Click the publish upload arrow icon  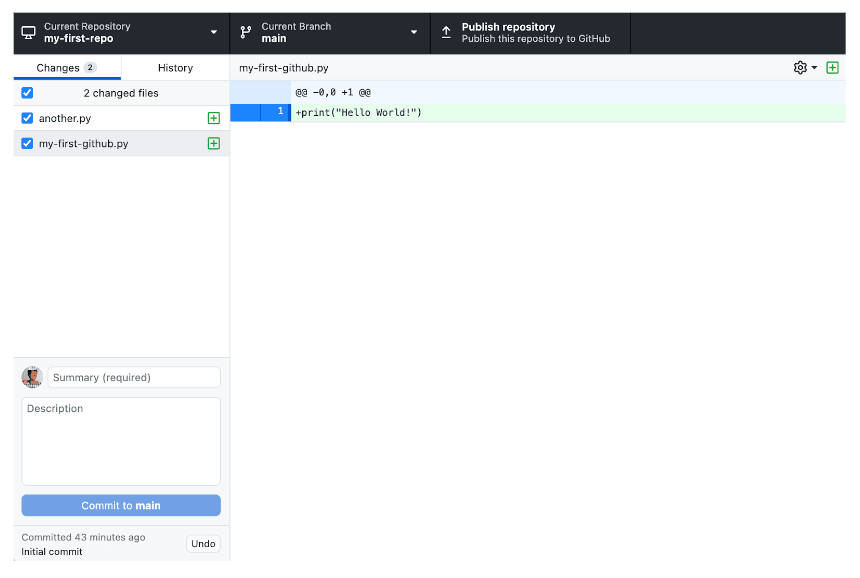click(446, 33)
